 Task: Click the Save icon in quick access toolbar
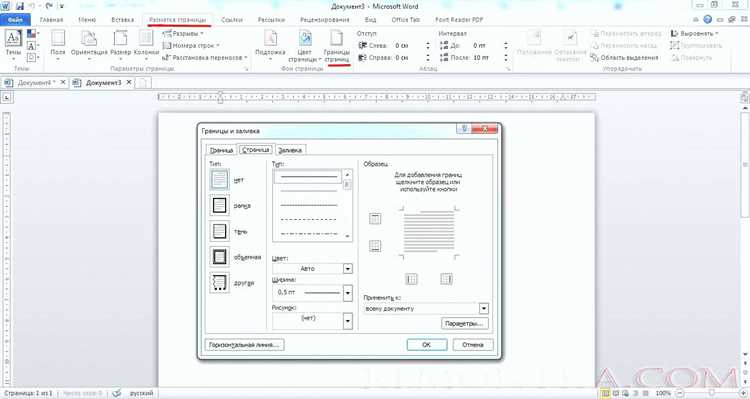pos(20,6)
